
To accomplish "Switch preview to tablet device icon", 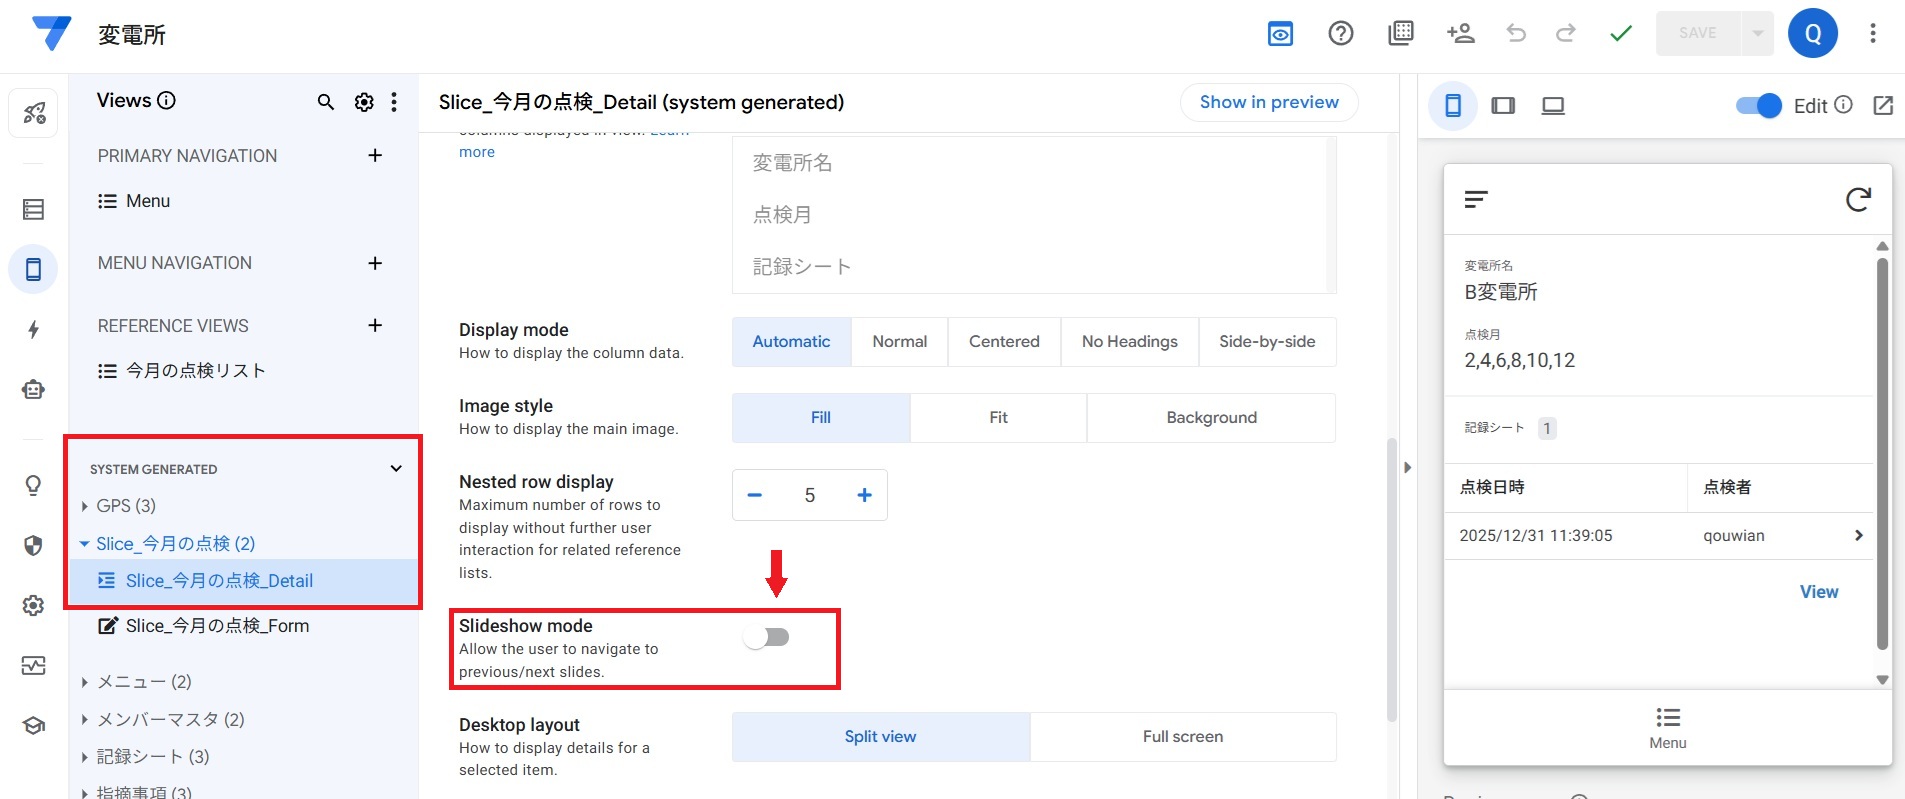I will point(1503,106).
